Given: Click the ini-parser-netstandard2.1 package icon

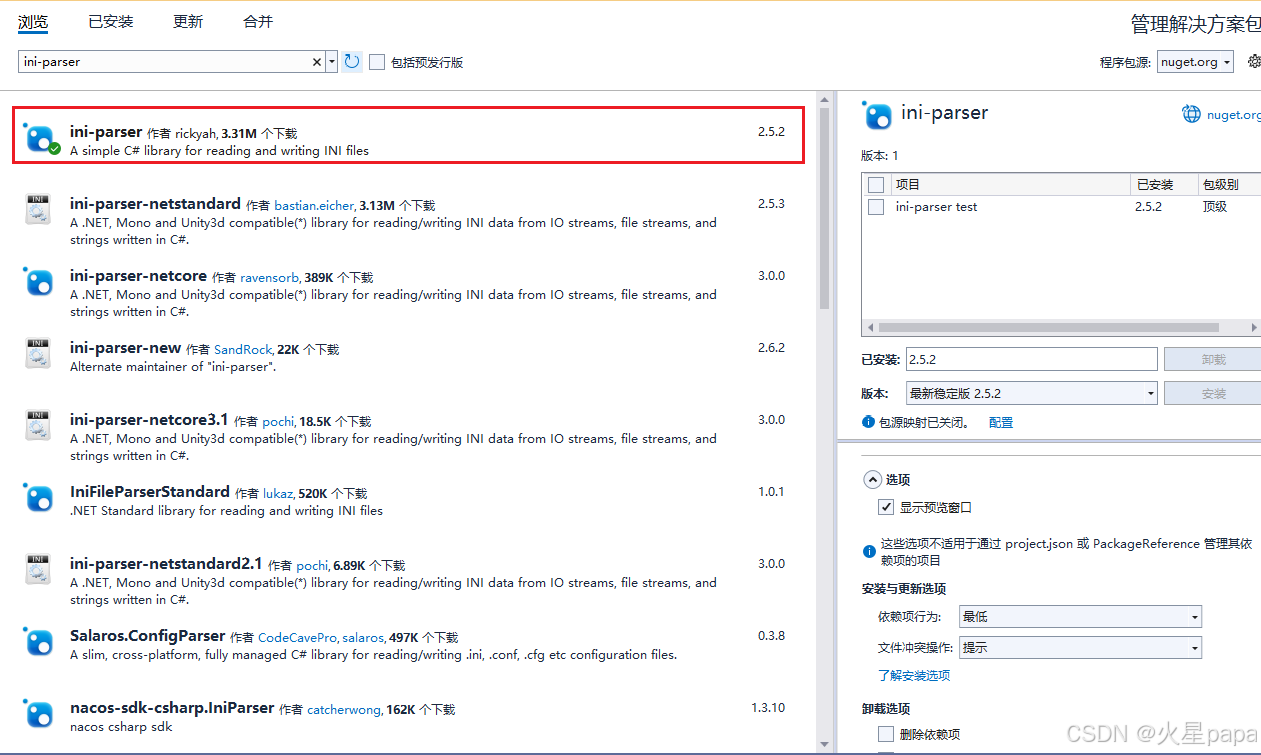Looking at the screenshot, I should coord(38,569).
